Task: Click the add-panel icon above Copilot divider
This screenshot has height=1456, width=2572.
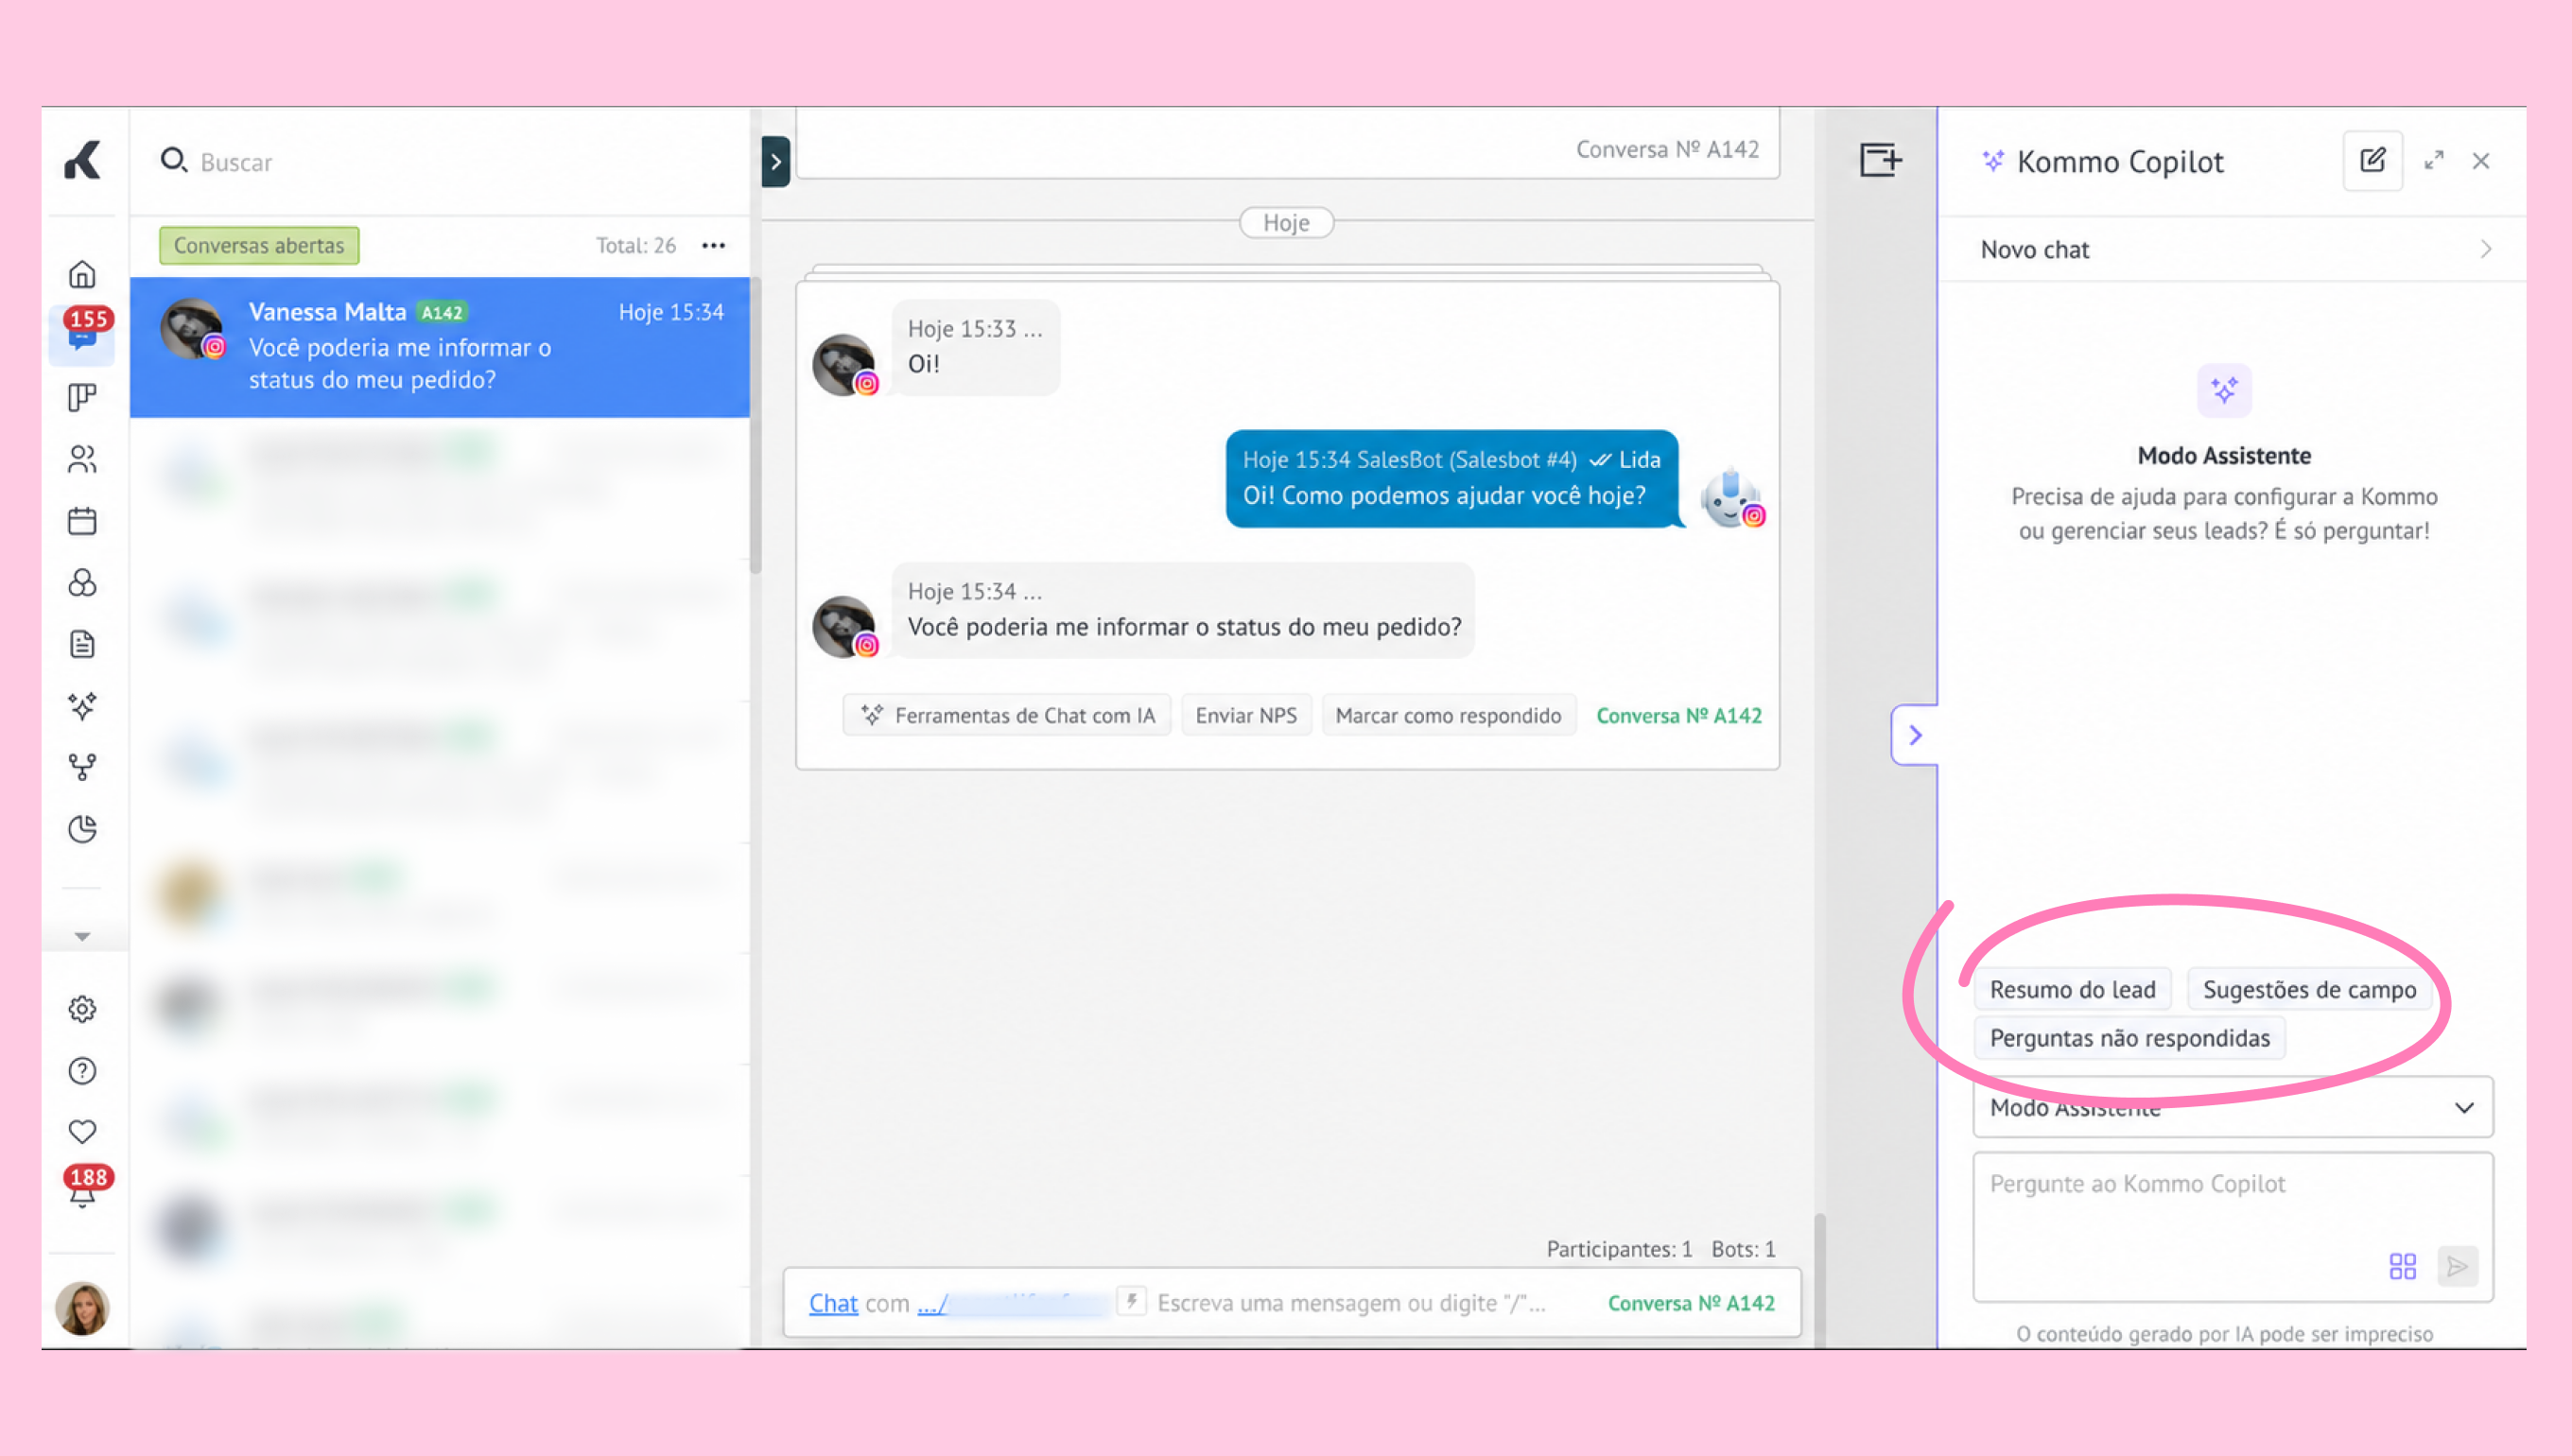Action: coord(1880,160)
